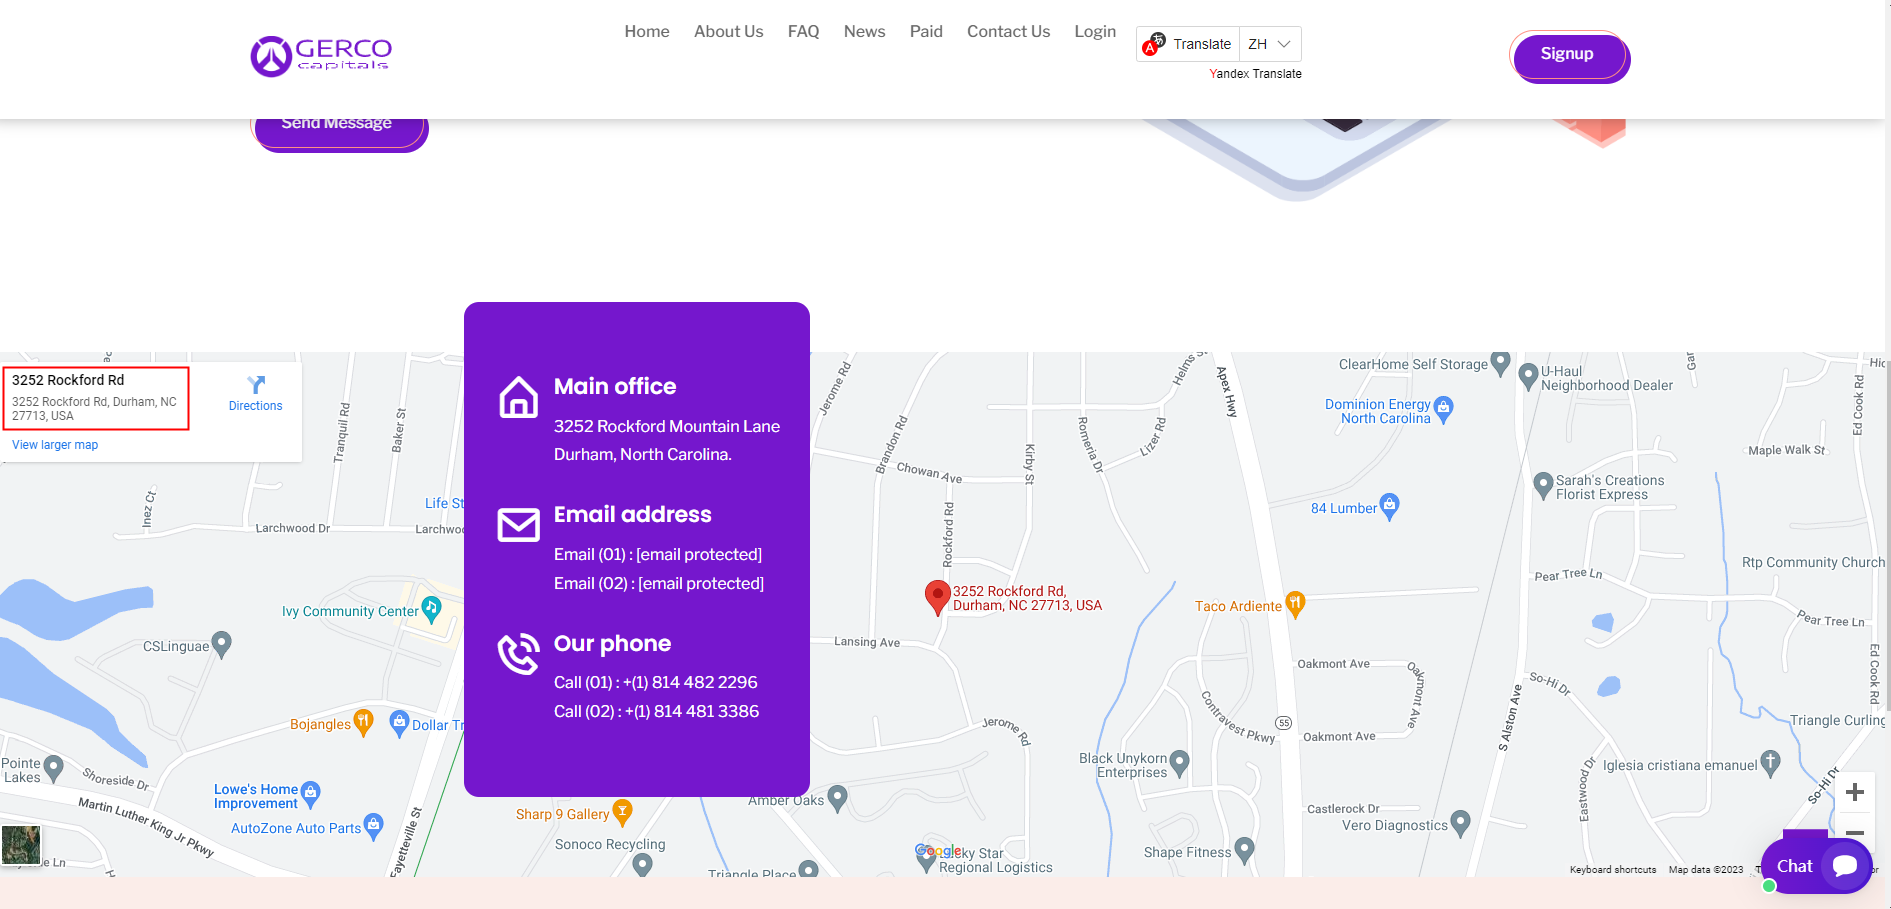The height and width of the screenshot is (909, 1891).
Task: Click the 'Rtp Community Church' map label
Action: (1813, 562)
